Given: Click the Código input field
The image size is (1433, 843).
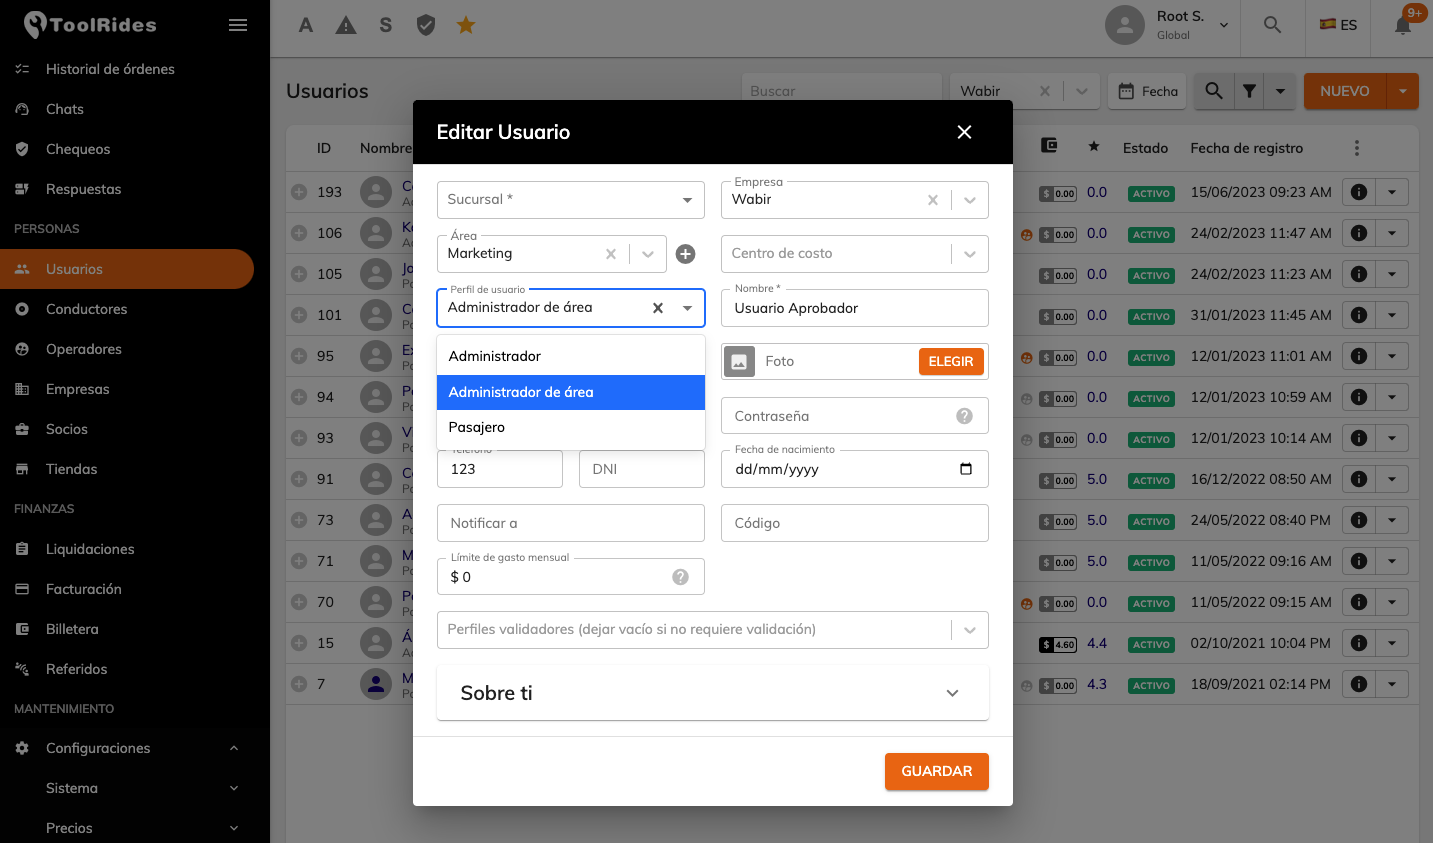Looking at the screenshot, I should tap(855, 523).
